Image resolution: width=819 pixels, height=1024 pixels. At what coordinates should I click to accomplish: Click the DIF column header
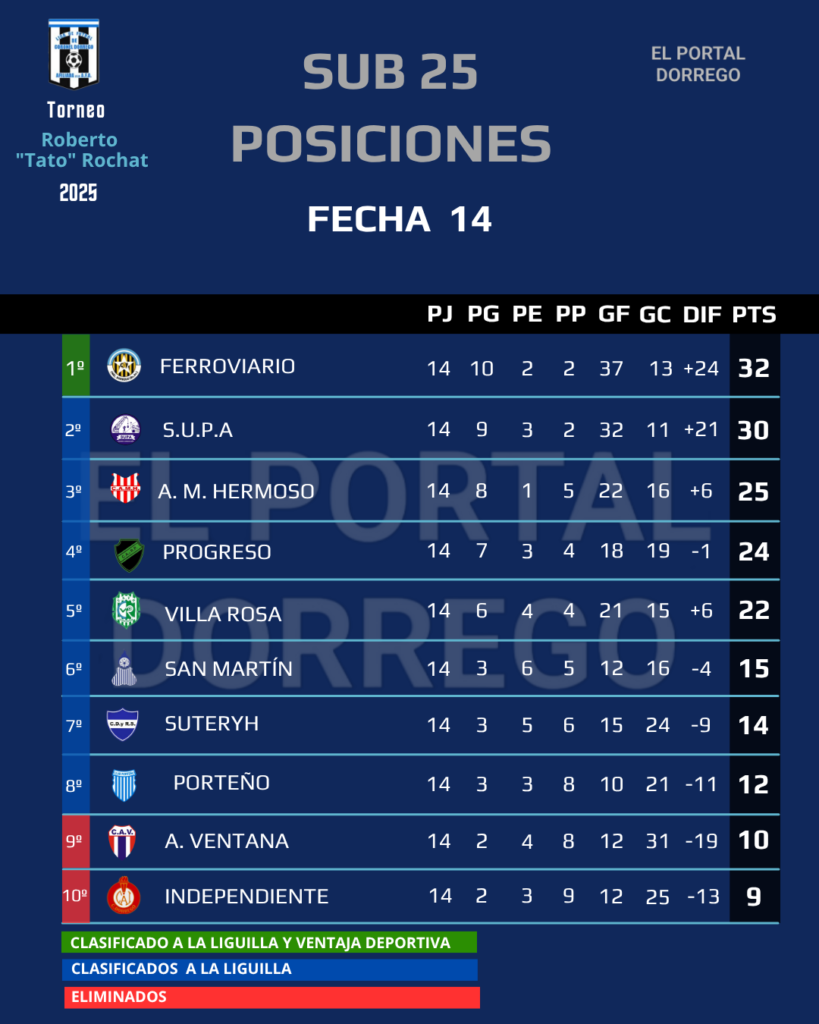click(x=702, y=314)
